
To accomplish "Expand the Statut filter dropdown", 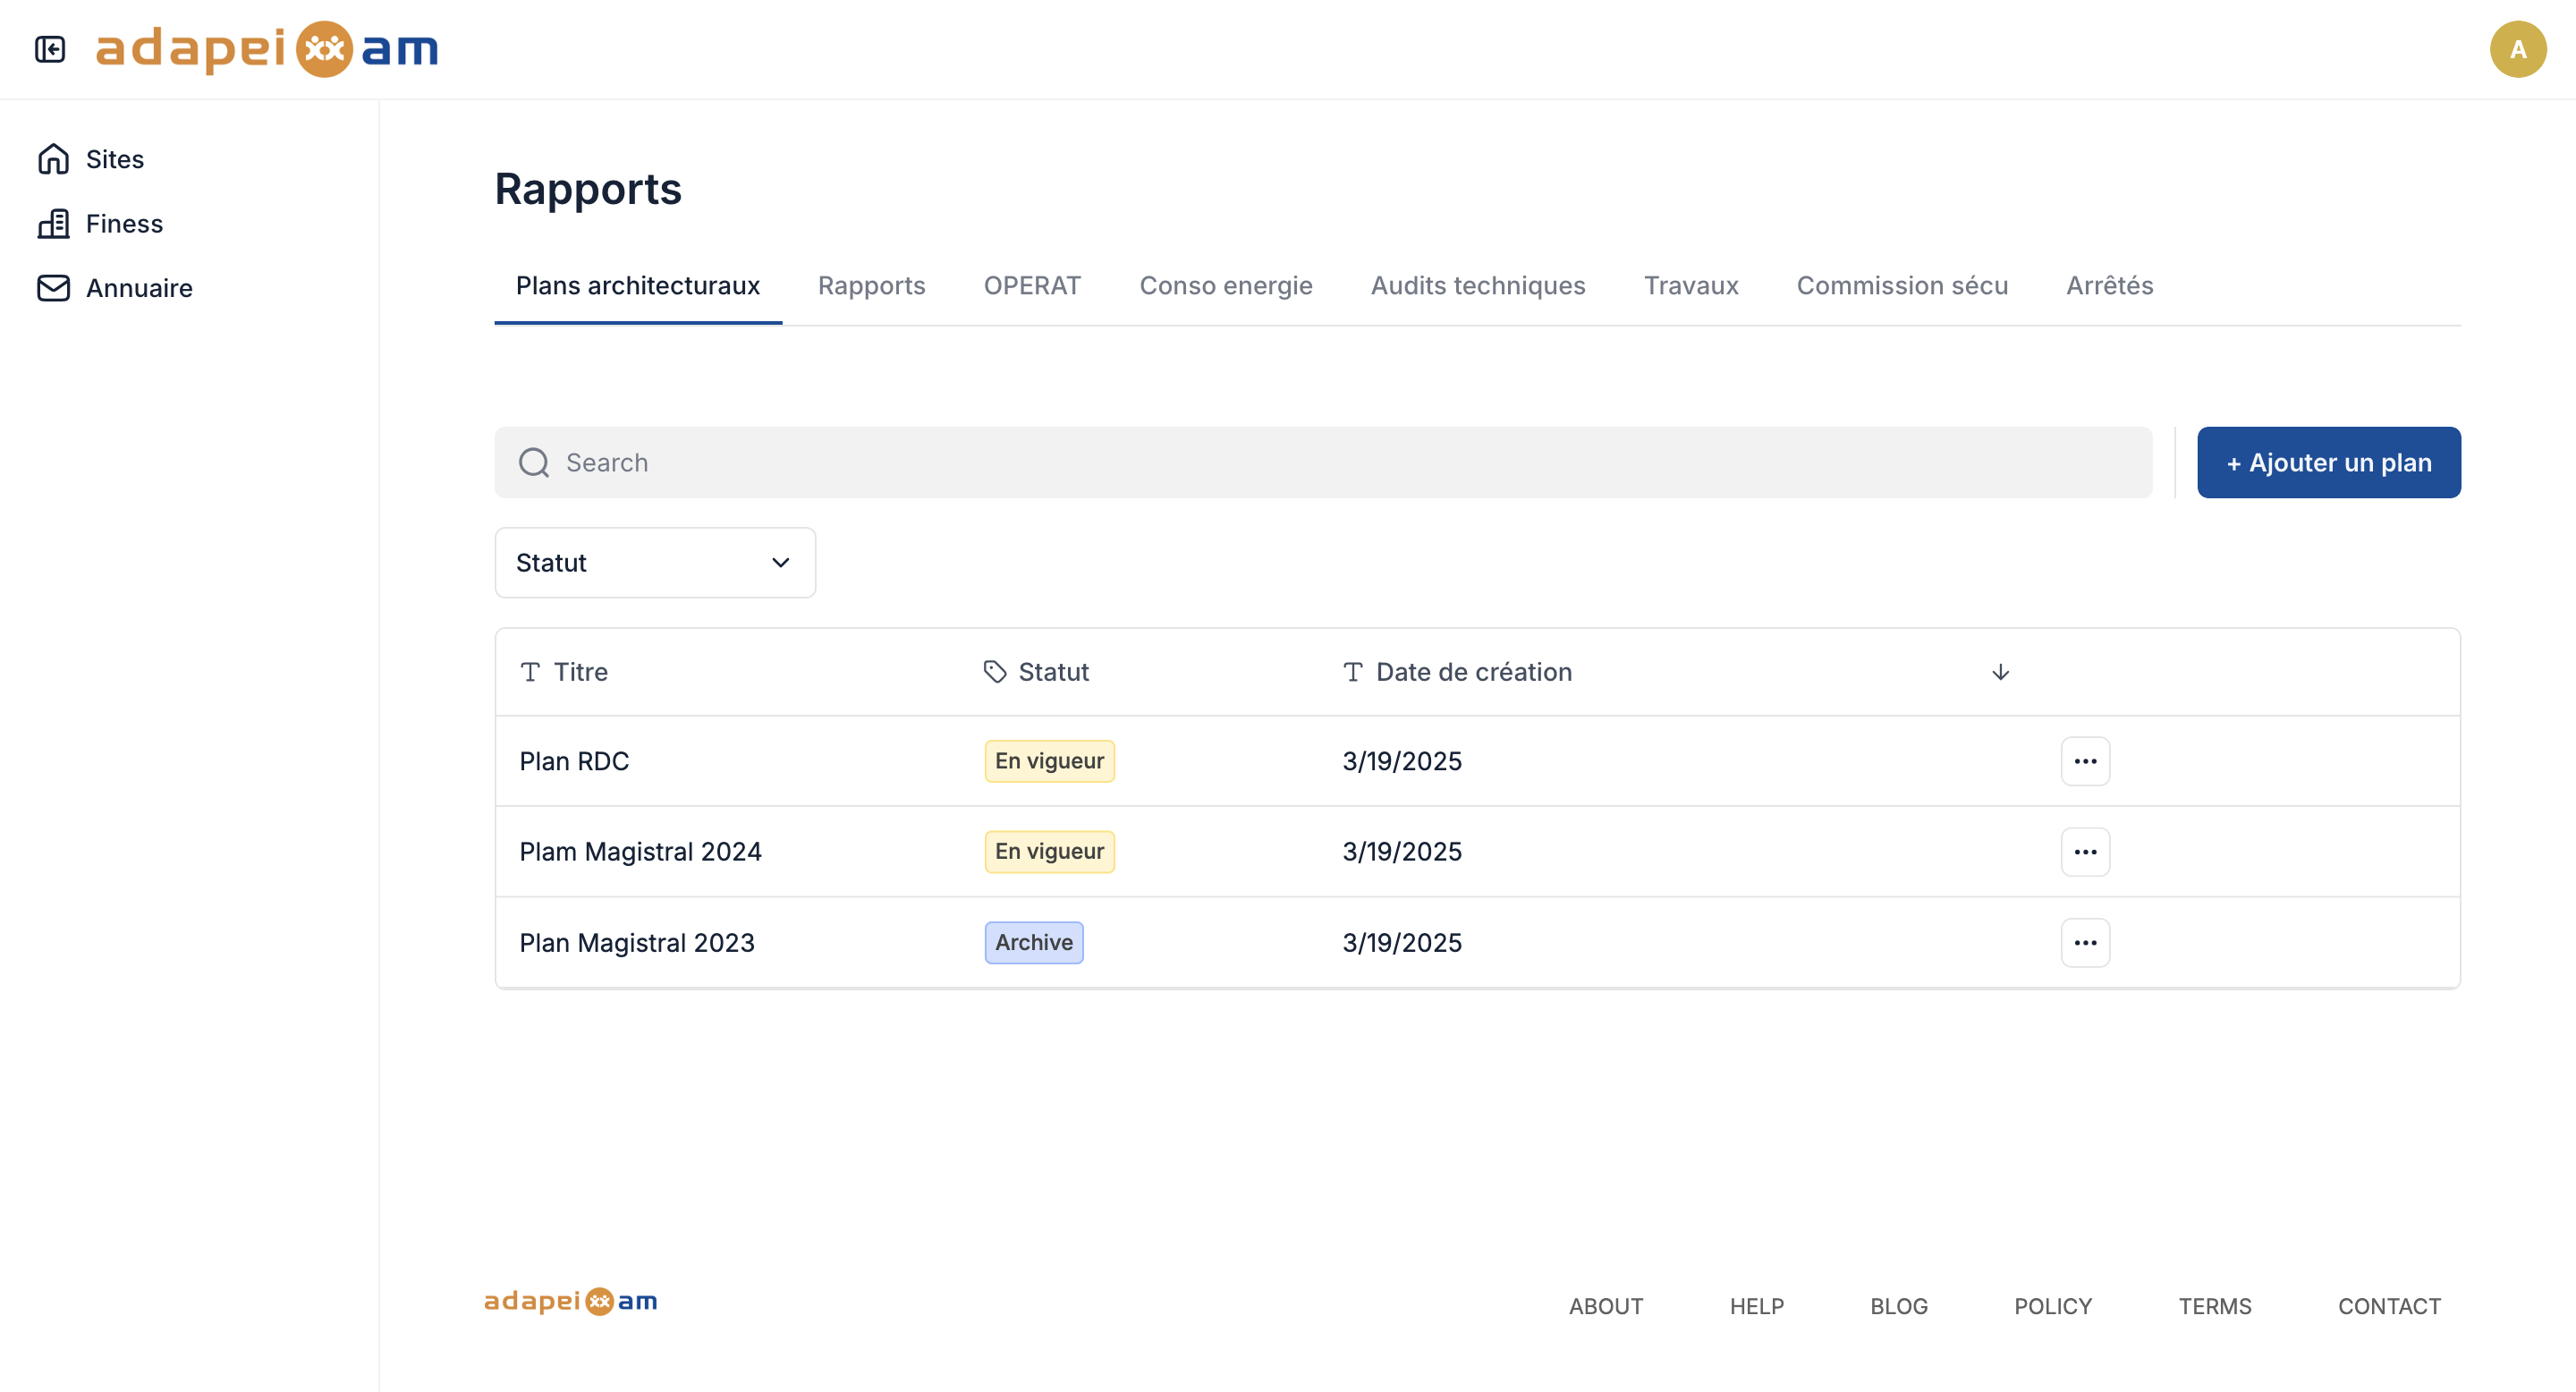I will point(655,563).
